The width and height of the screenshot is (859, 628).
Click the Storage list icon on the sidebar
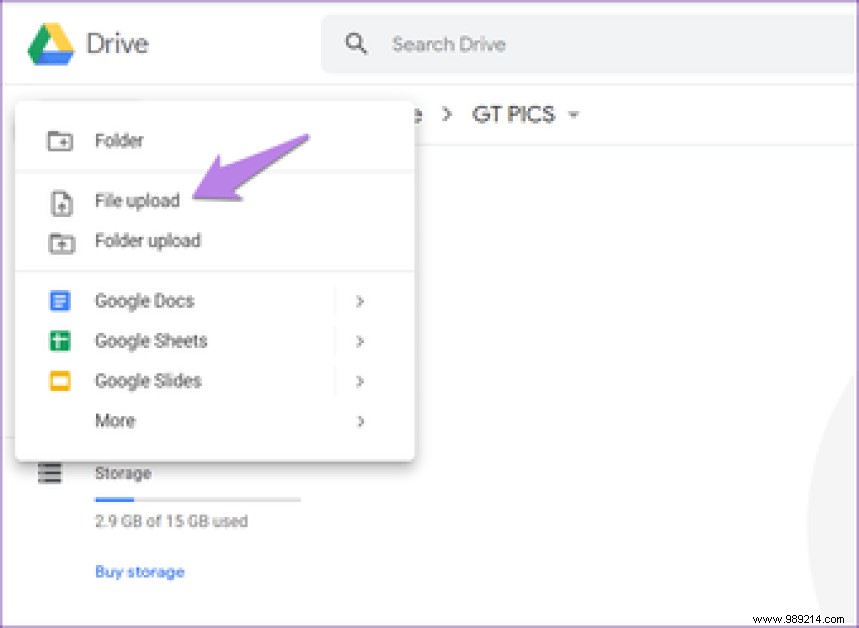[48, 472]
